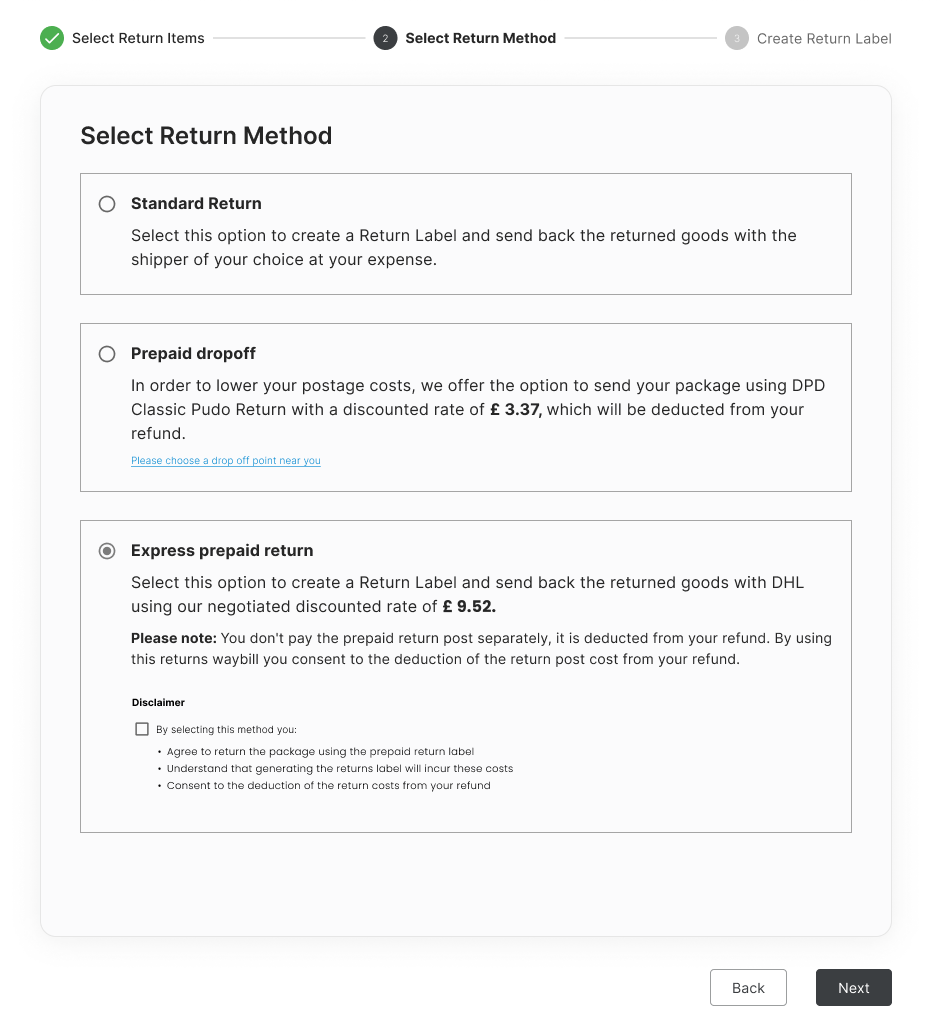Click the step 2 circle icon

[385, 38]
